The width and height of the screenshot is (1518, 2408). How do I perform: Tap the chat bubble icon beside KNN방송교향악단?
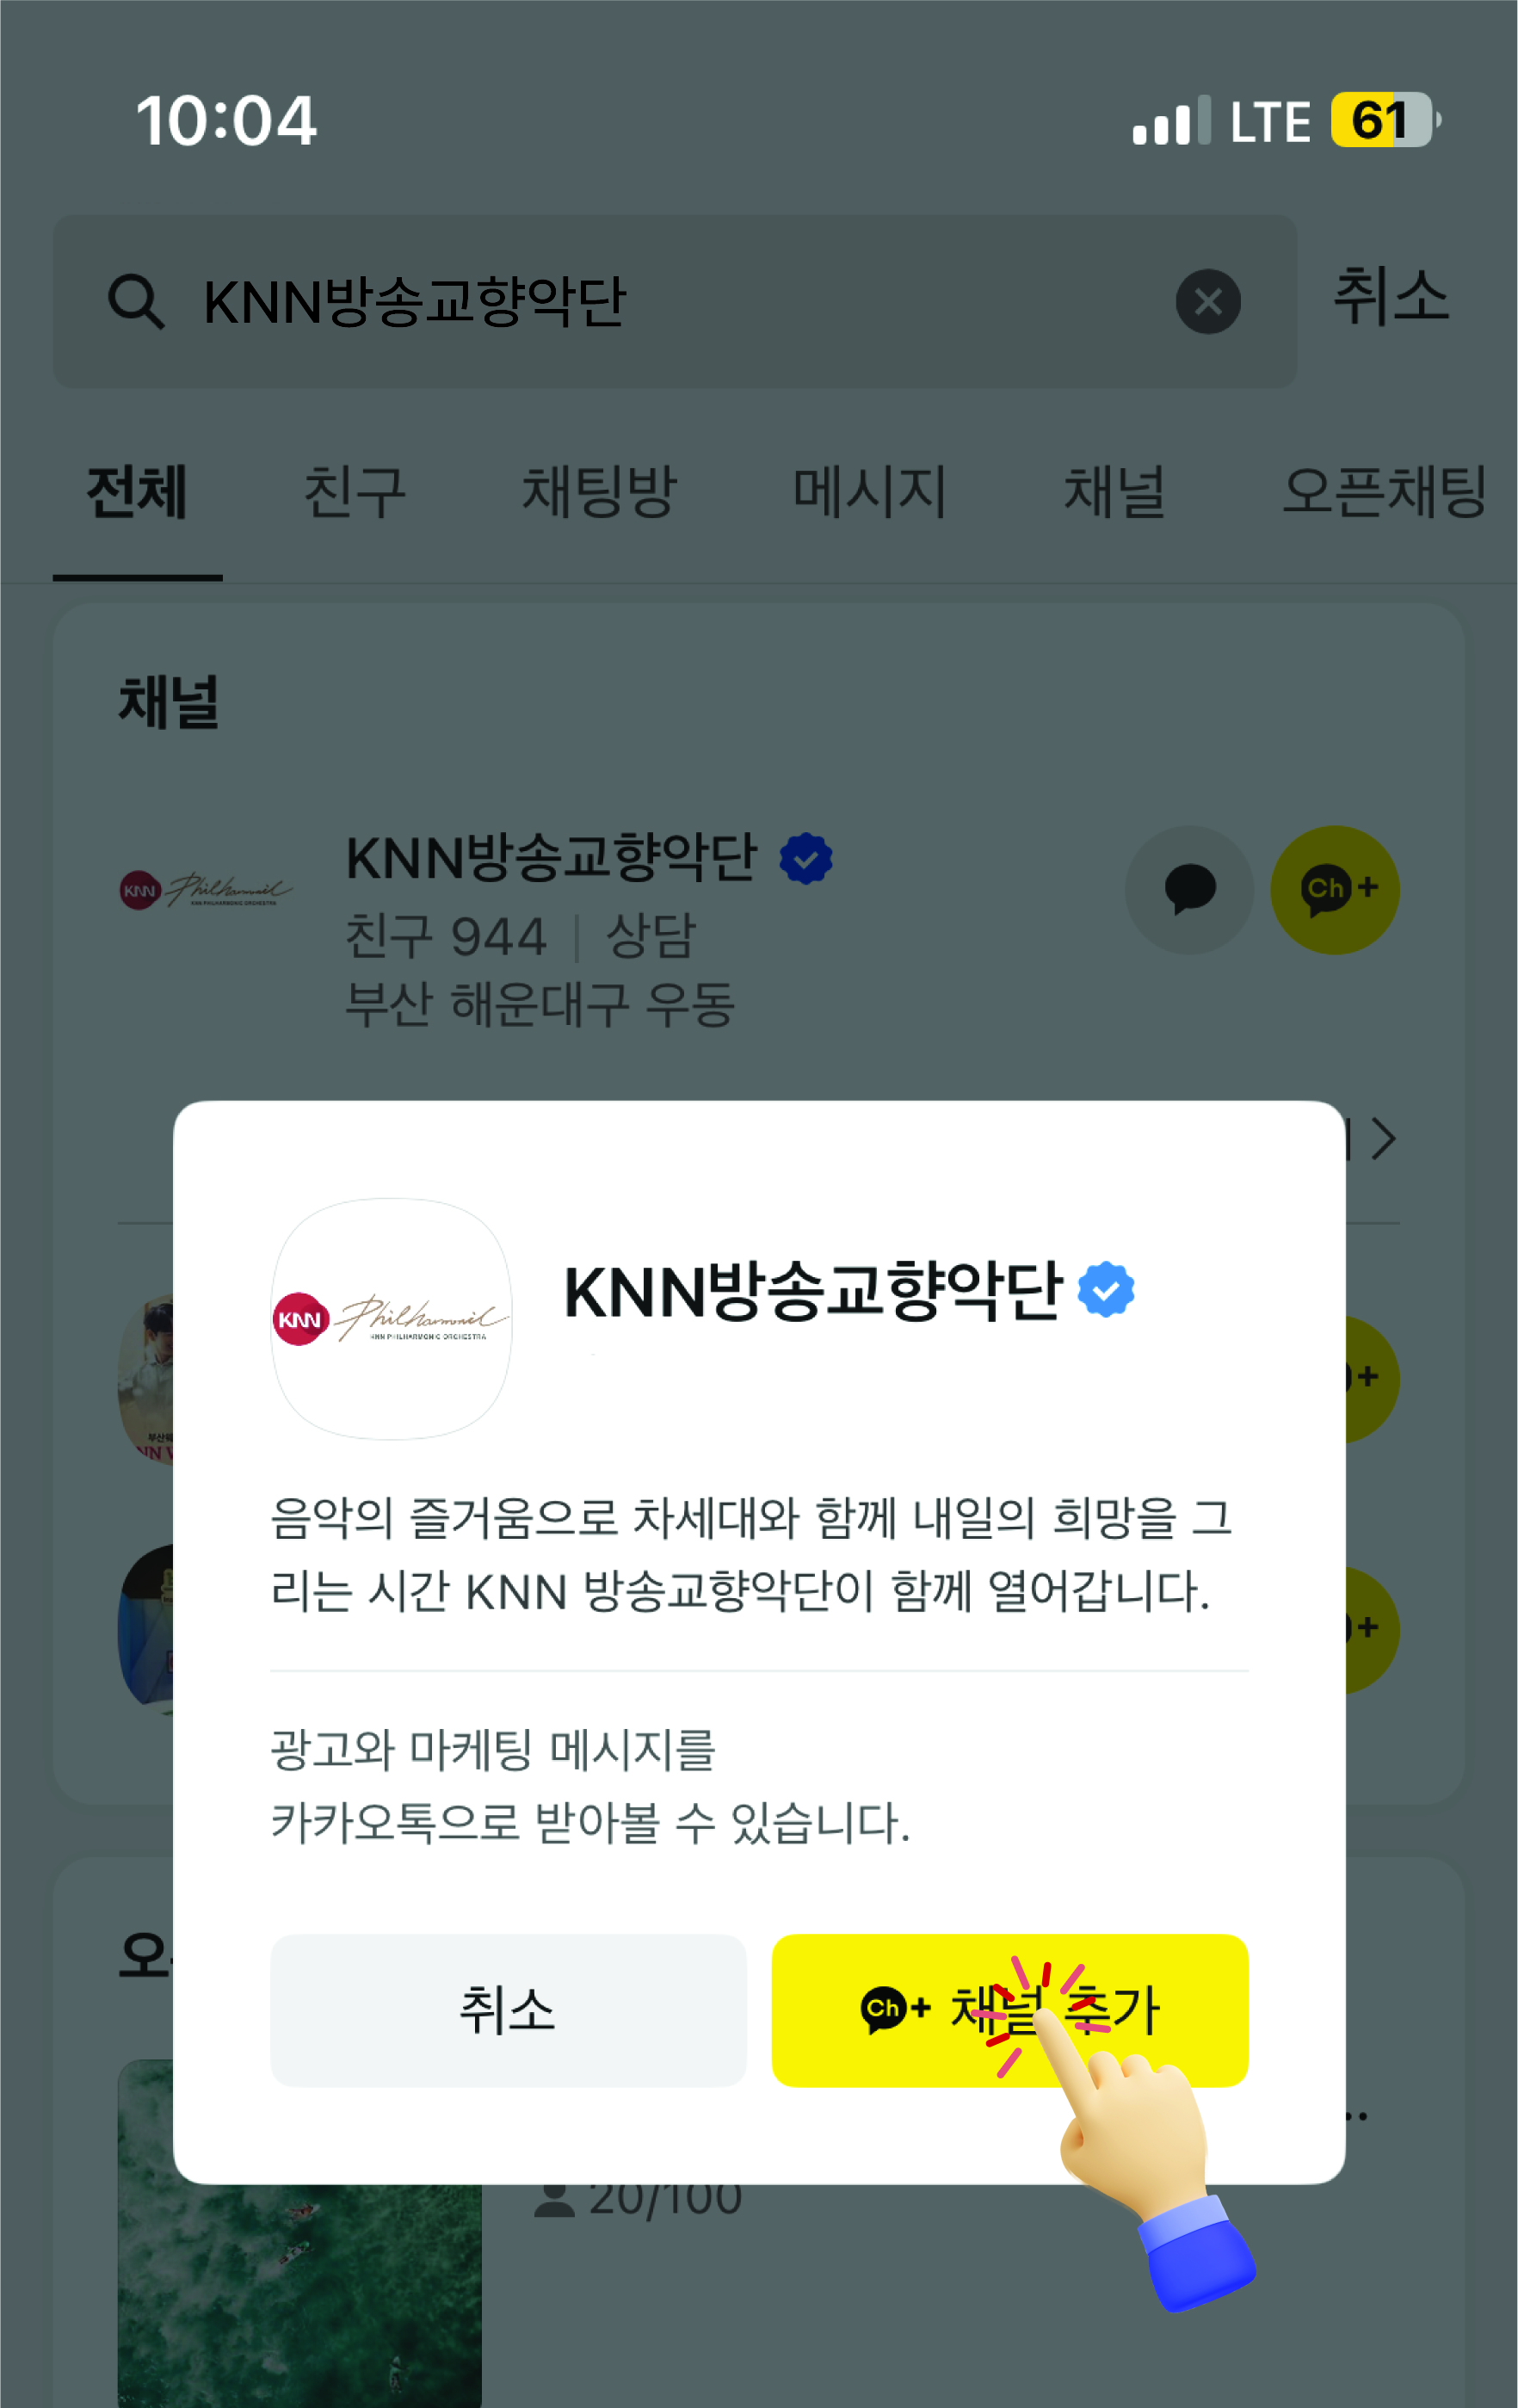point(1189,889)
